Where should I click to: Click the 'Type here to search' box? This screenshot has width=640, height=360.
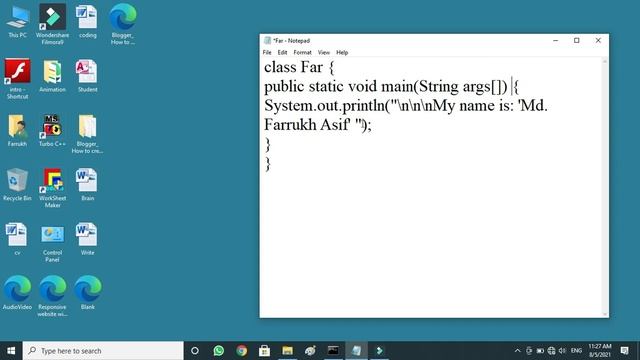(x=103, y=351)
